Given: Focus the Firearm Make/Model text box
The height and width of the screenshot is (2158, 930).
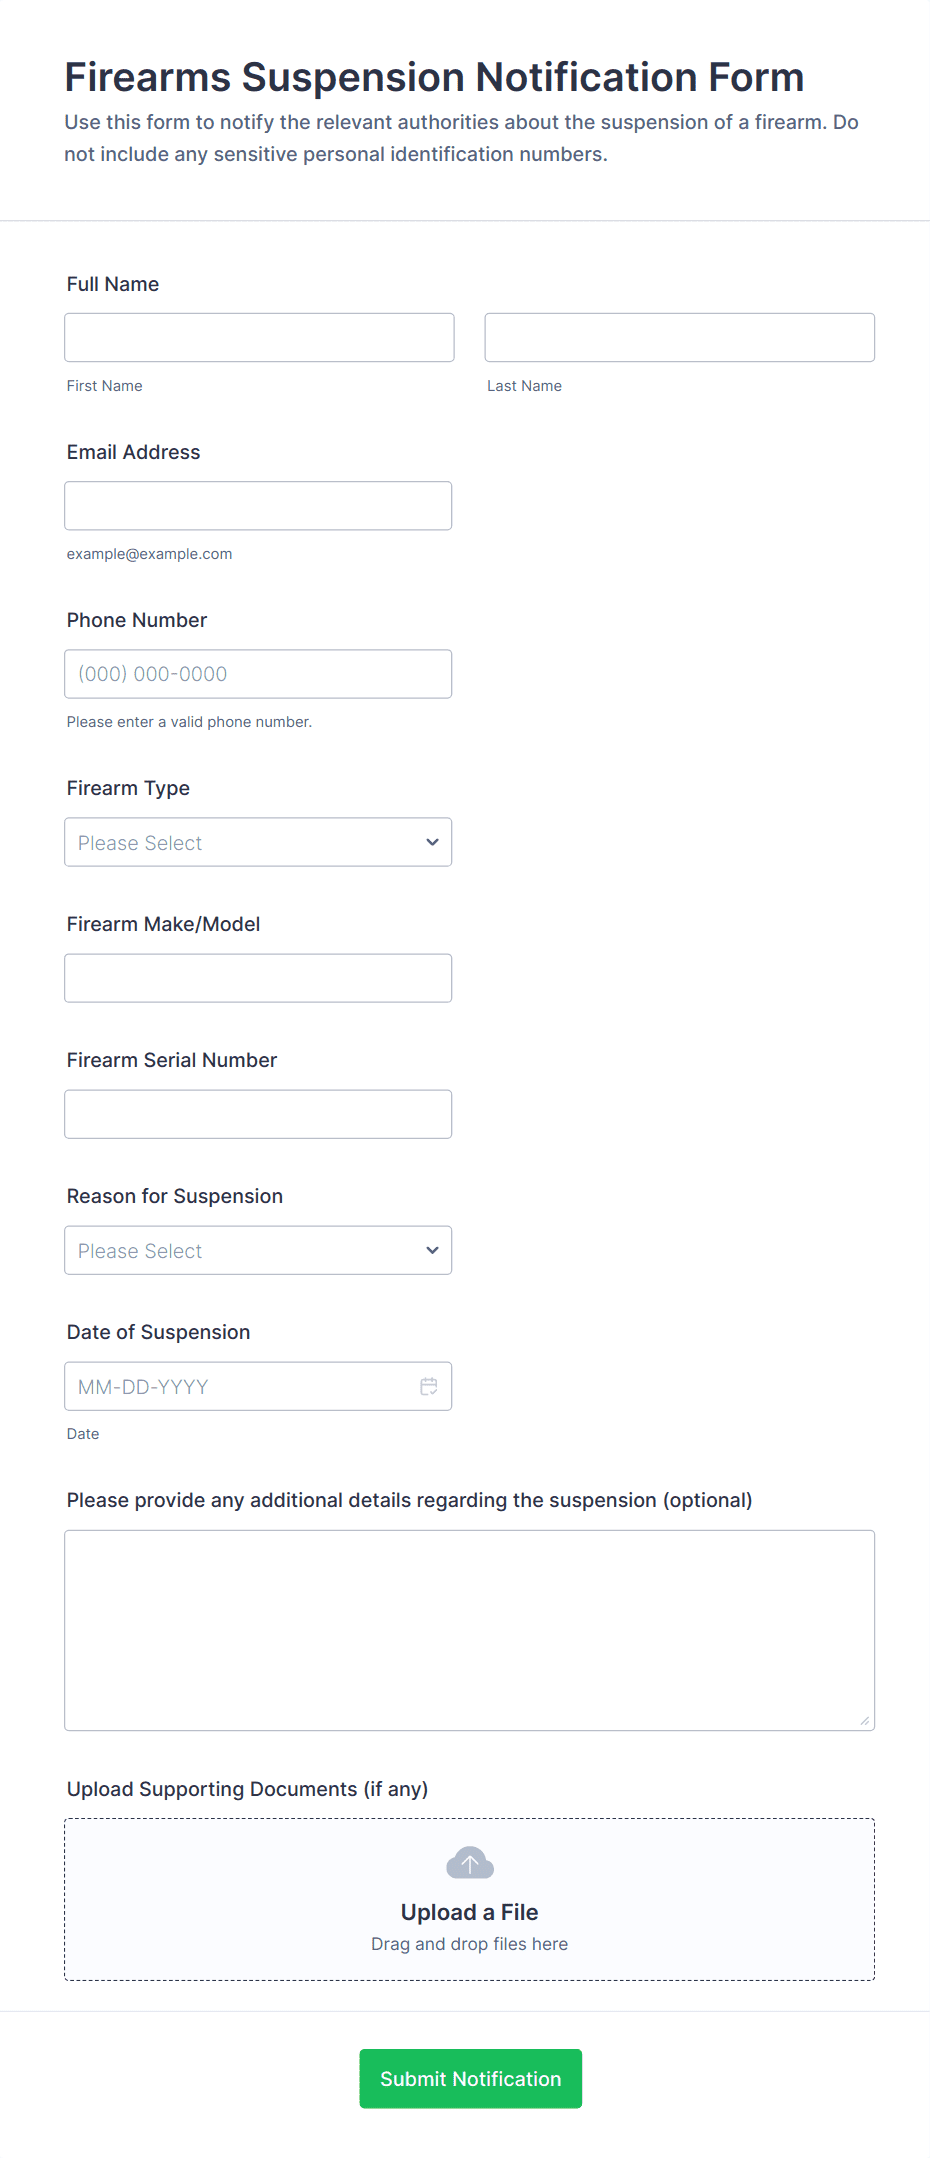Looking at the screenshot, I should pyautogui.click(x=258, y=977).
